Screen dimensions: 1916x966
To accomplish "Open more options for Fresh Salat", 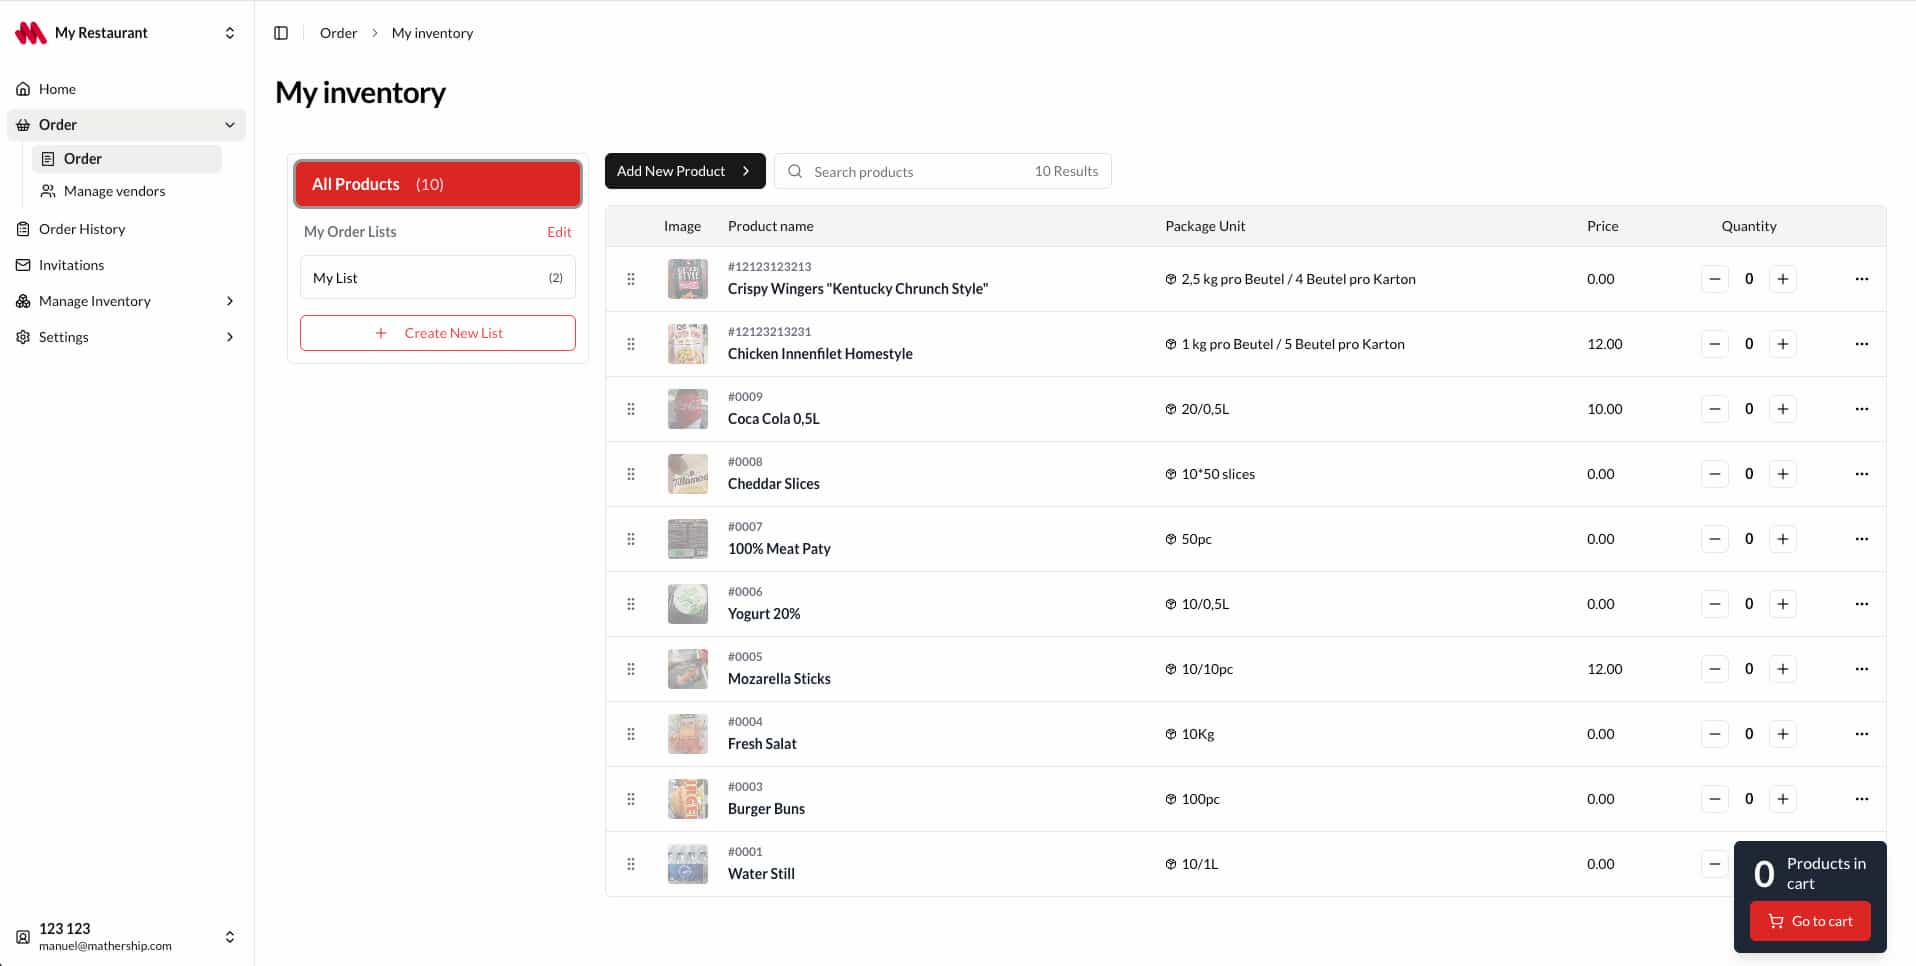I will (1862, 734).
